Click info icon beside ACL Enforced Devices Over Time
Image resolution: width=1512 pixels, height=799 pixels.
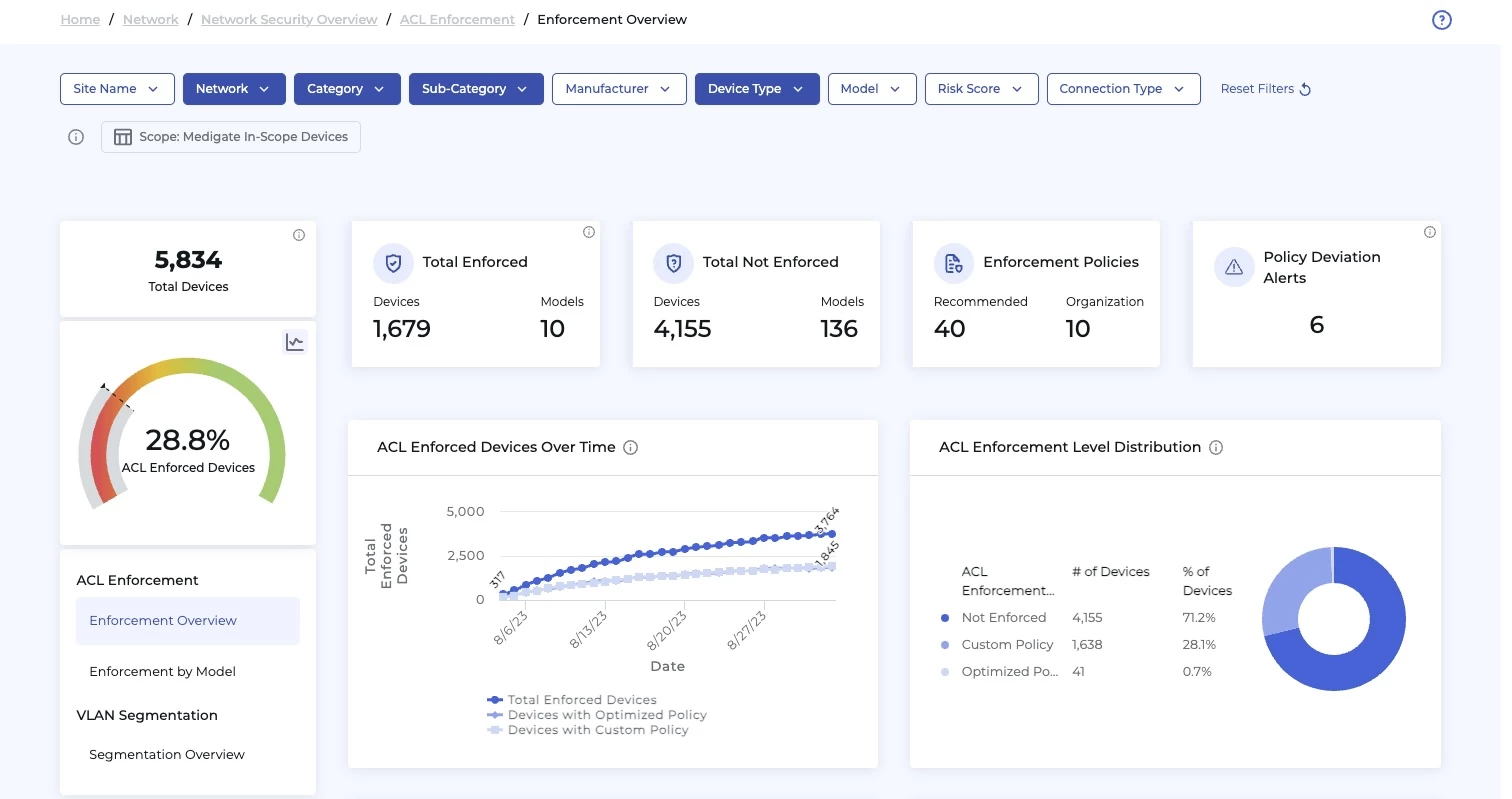tap(630, 448)
